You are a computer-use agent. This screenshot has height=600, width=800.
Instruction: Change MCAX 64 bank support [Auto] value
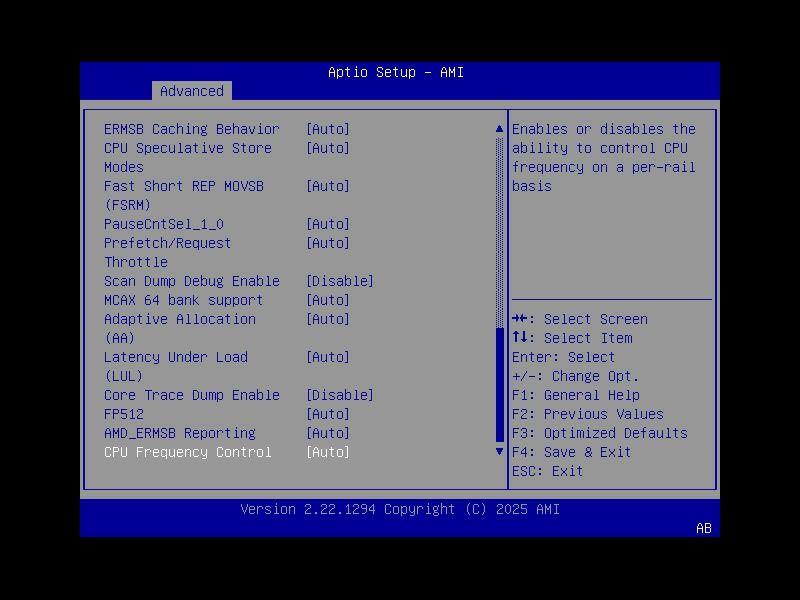(x=328, y=300)
